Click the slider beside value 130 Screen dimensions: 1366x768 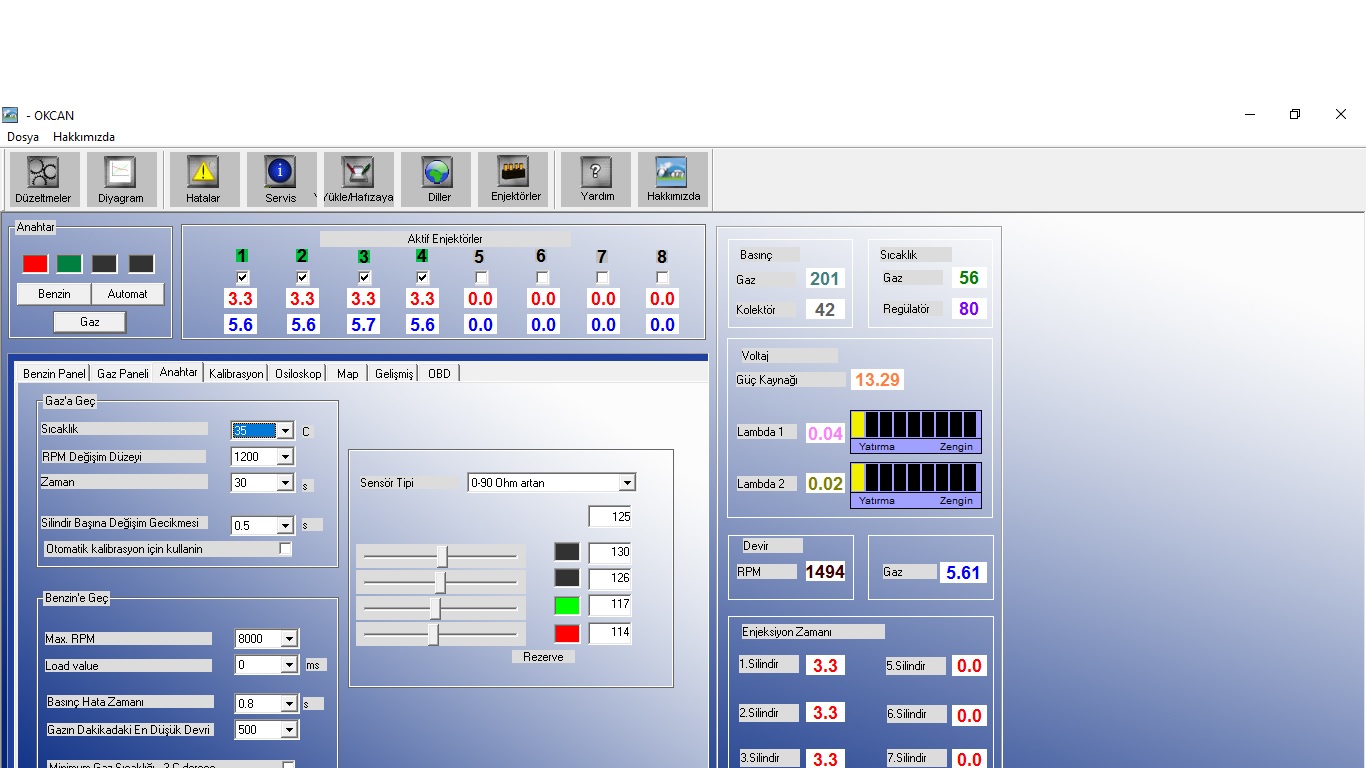point(441,556)
